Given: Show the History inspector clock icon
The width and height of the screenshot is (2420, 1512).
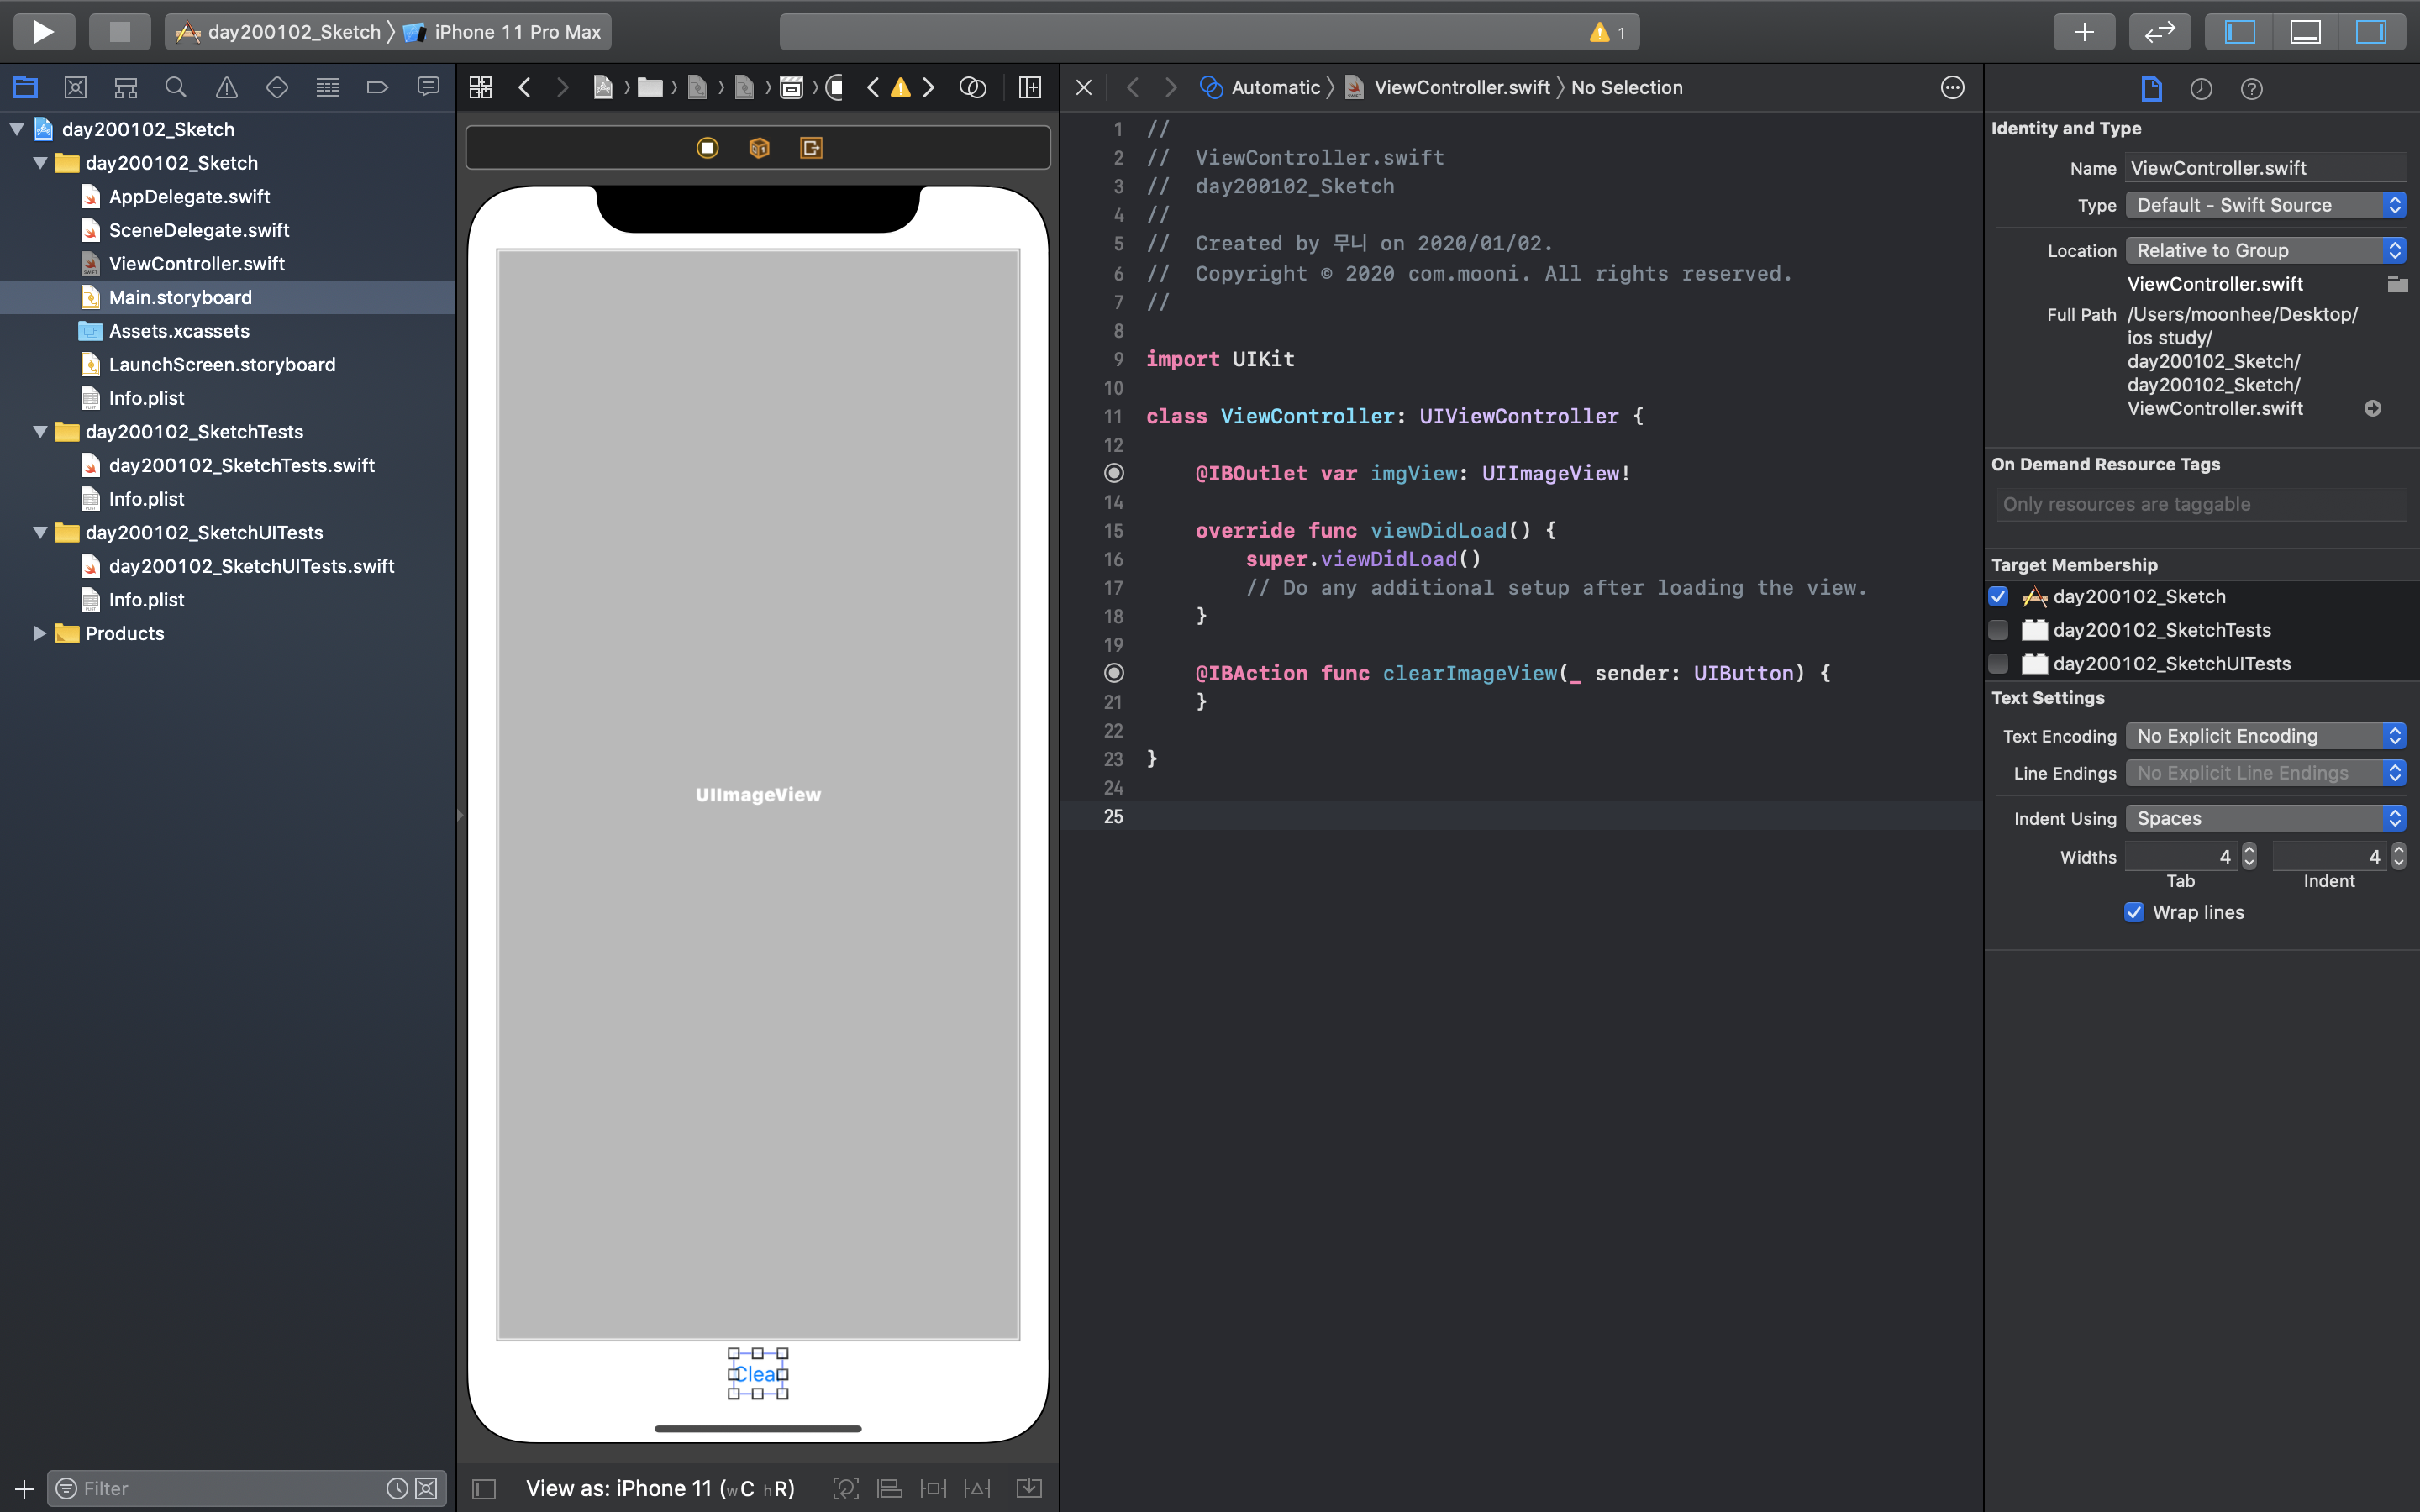Looking at the screenshot, I should [2201, 89].
